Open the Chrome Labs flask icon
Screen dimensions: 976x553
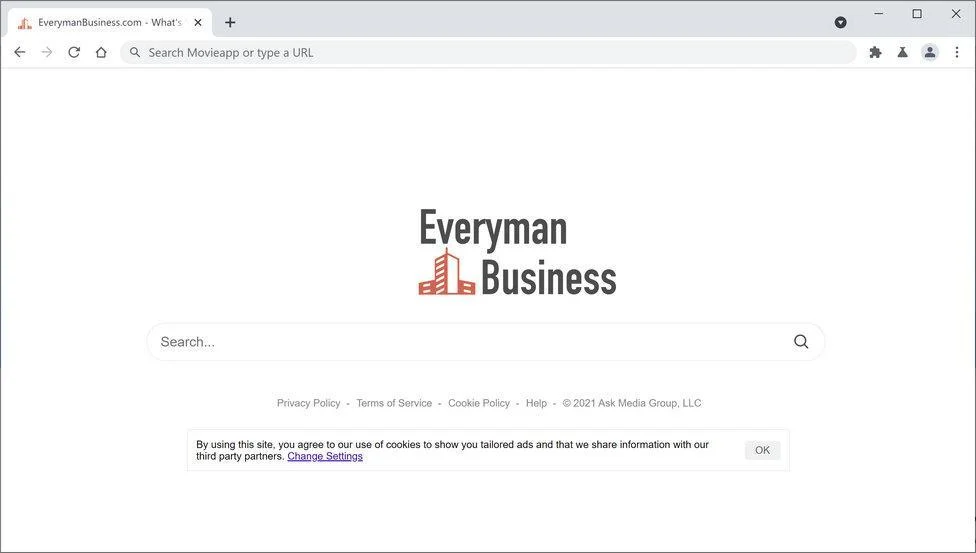[903, 52]
